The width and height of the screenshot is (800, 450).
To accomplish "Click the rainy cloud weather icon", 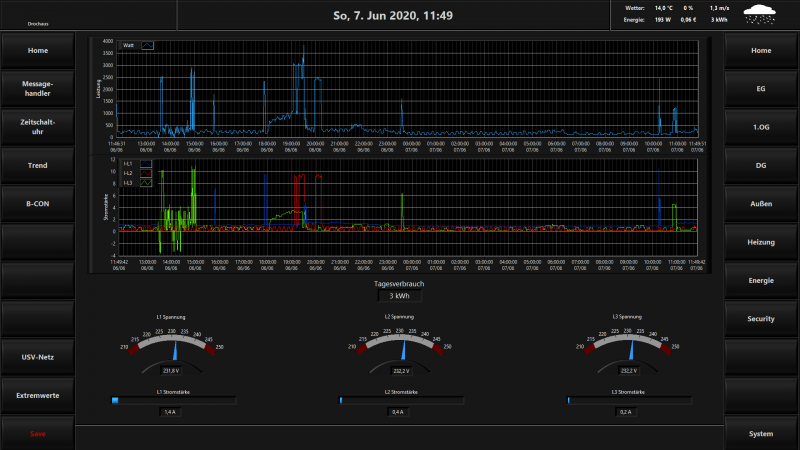I will click(760, 14).
